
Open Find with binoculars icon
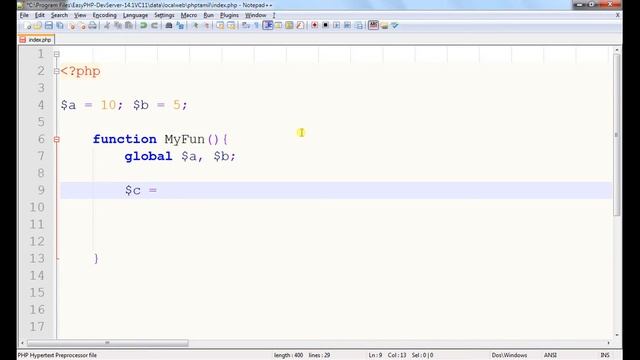169,26
